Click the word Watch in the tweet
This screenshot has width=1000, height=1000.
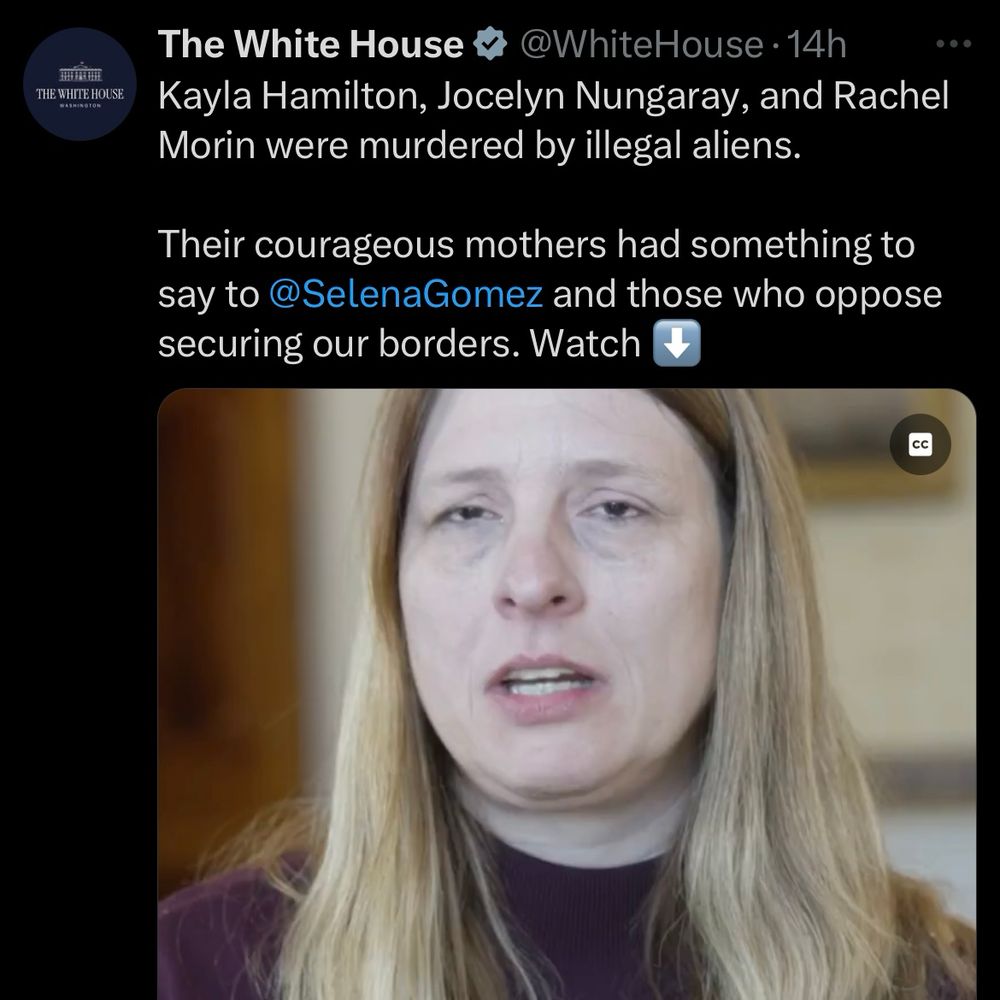click(585, 344)
